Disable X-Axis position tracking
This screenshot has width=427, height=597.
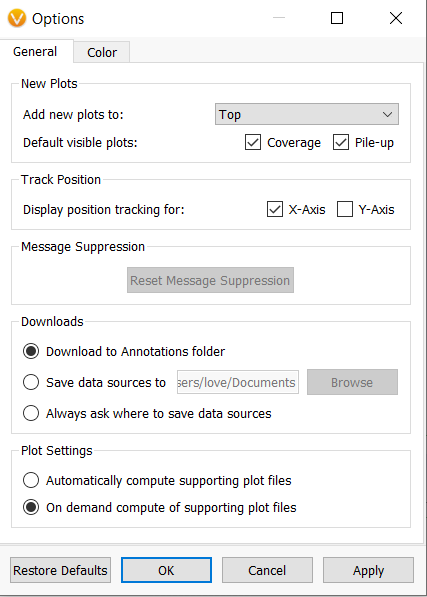pyautogui.click(x=275, y=209)
